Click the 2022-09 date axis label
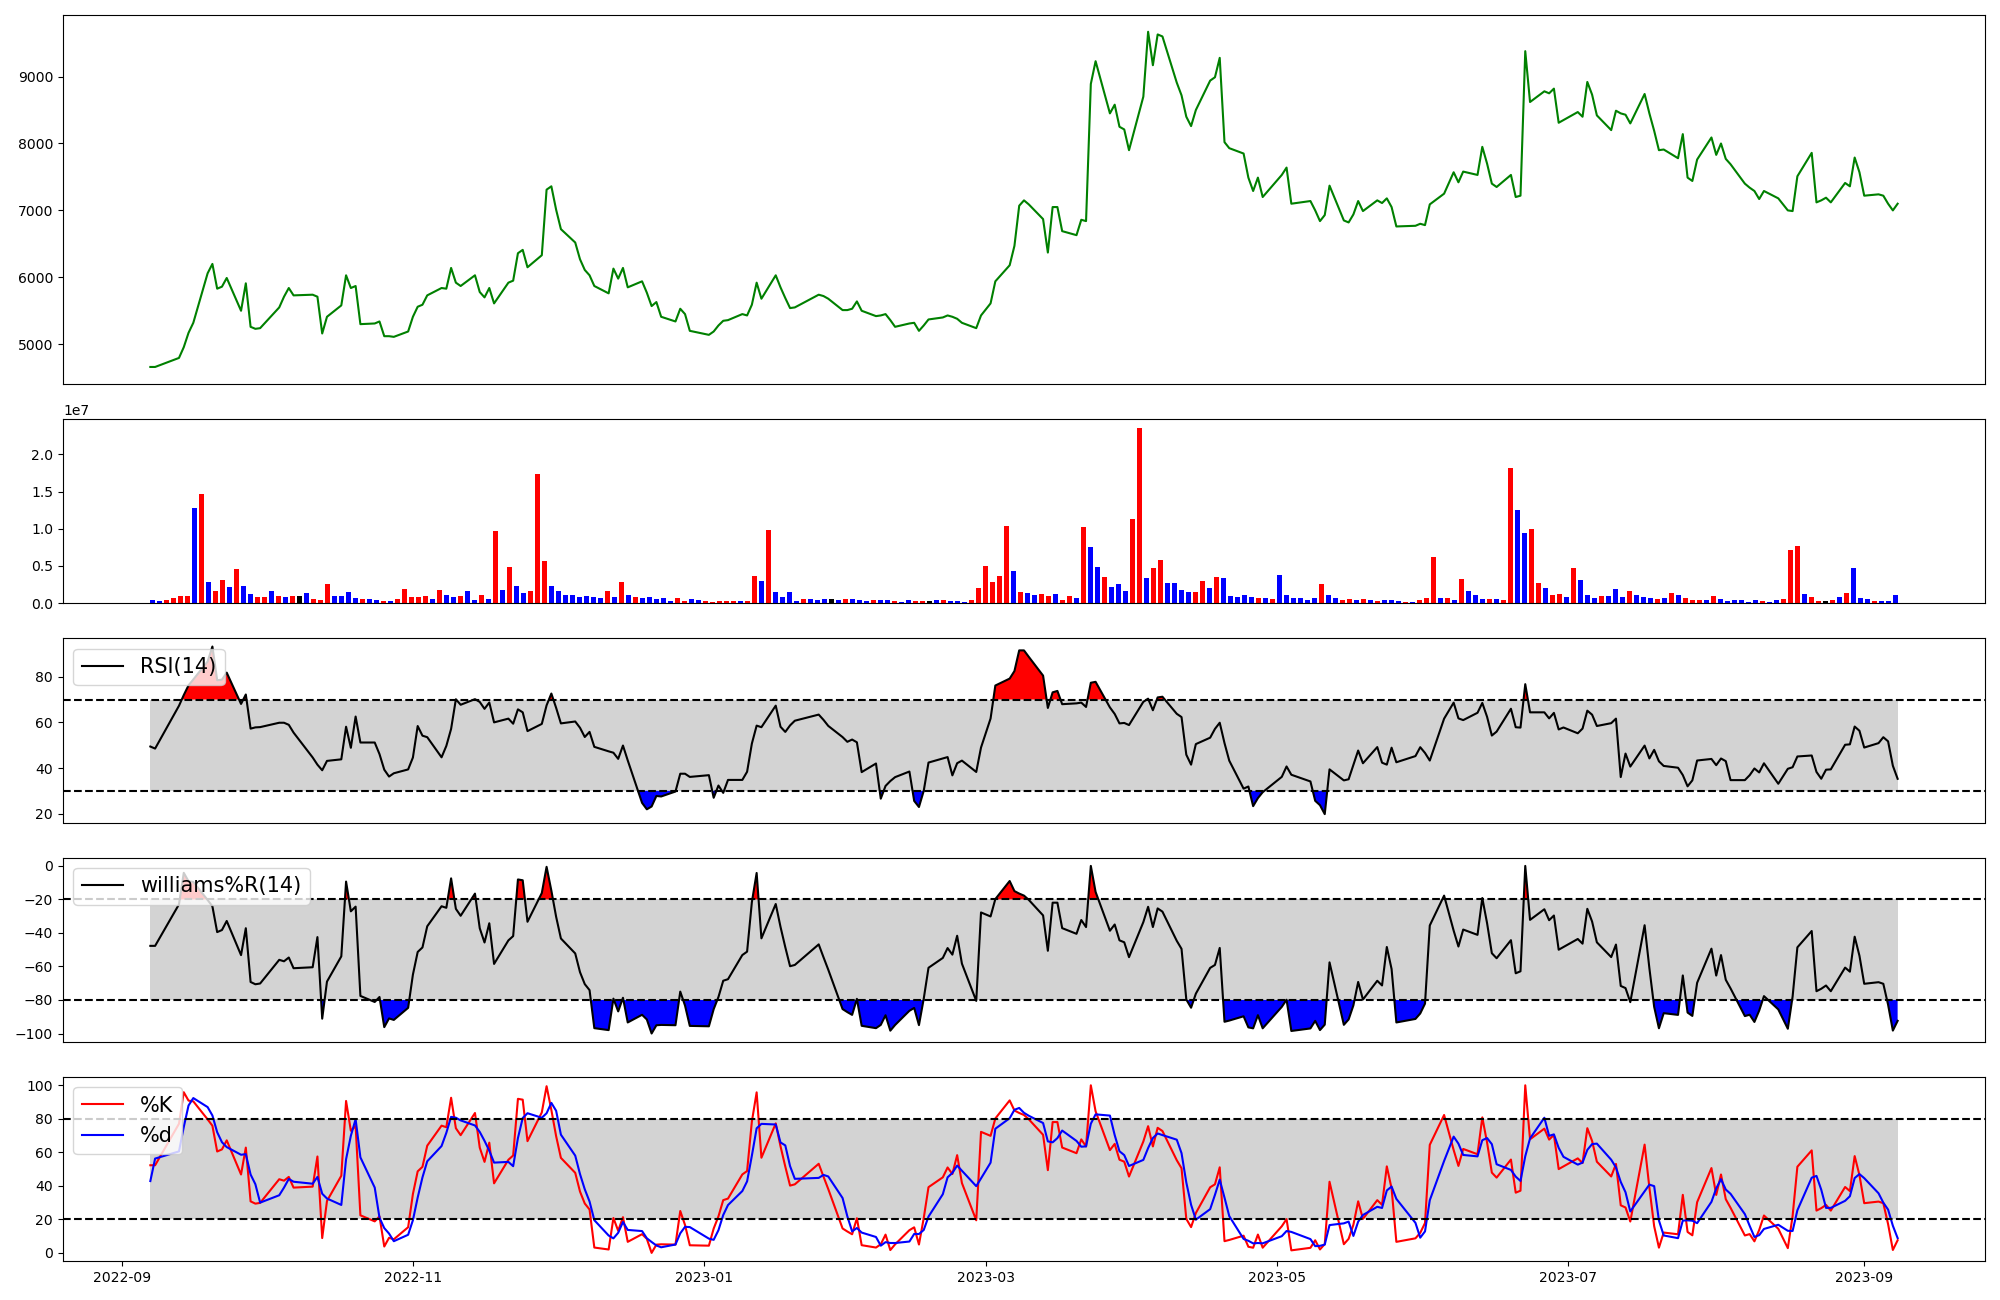Viewport: 2000px width, 1300px height. pyautogui.click(x=122, y=1277)
